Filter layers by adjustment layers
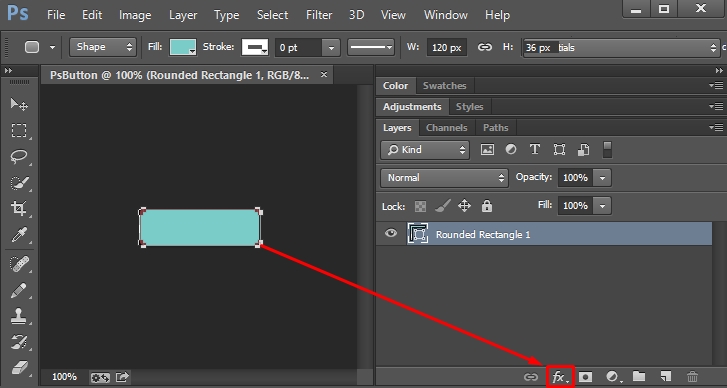 click(x=511, y=149)
